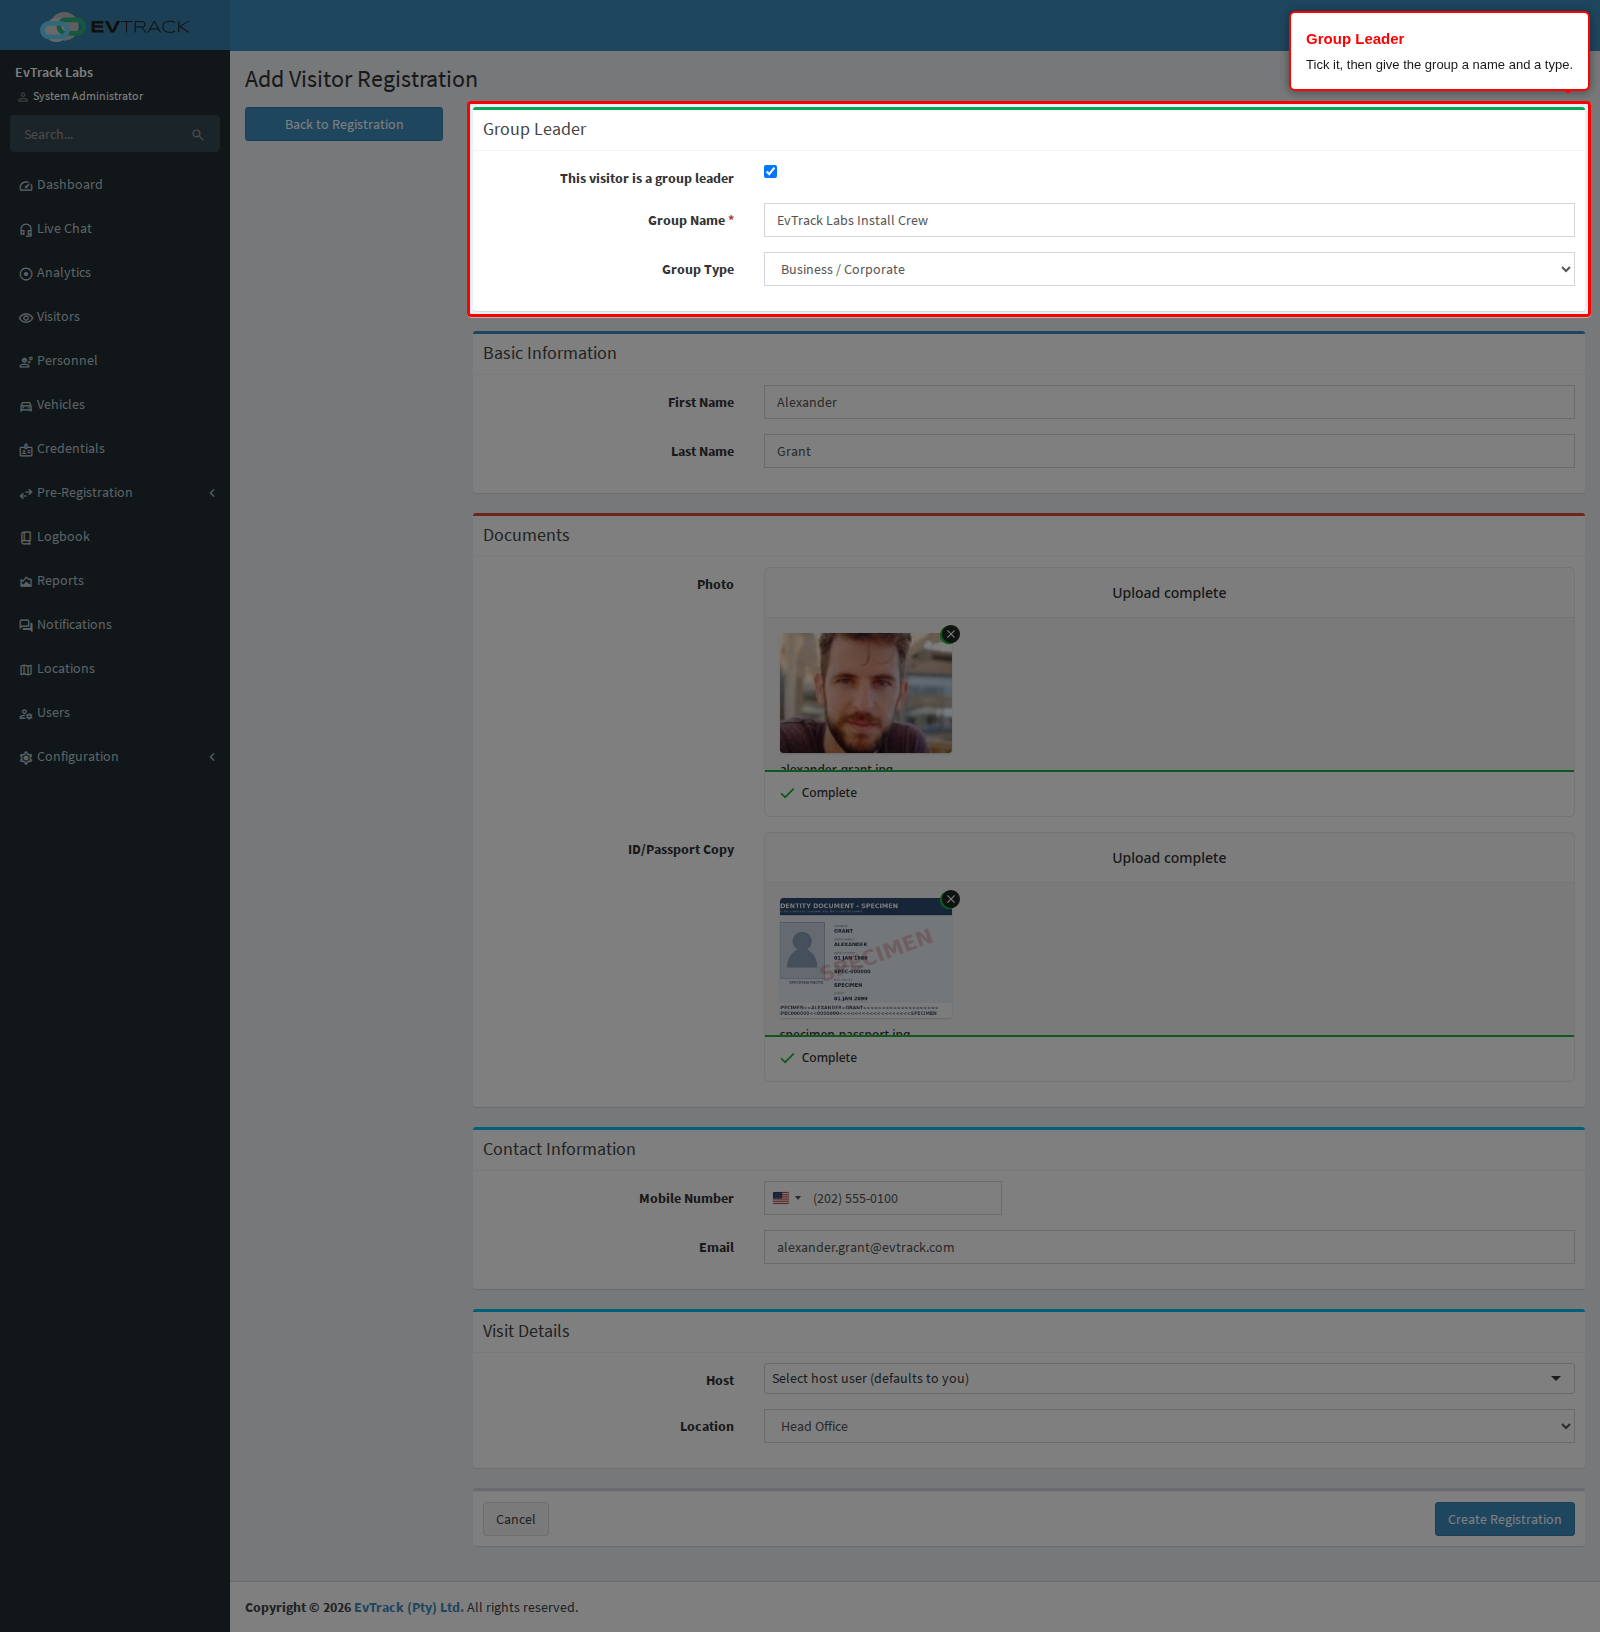
Task: Uncheck the group leader checkbox
Action: [770, 171]
